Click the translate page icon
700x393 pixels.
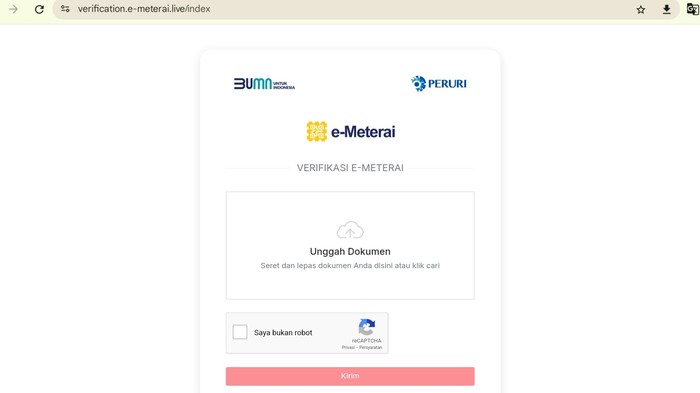click(692, 9)
